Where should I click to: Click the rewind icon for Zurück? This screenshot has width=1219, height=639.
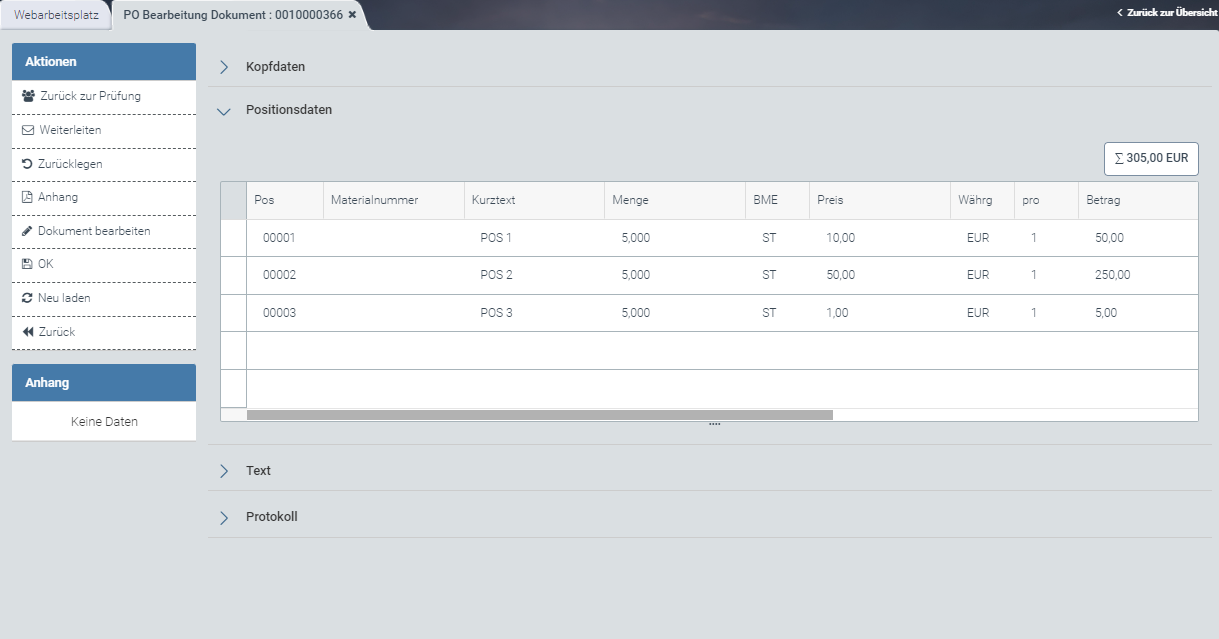(x=28, y=332)
